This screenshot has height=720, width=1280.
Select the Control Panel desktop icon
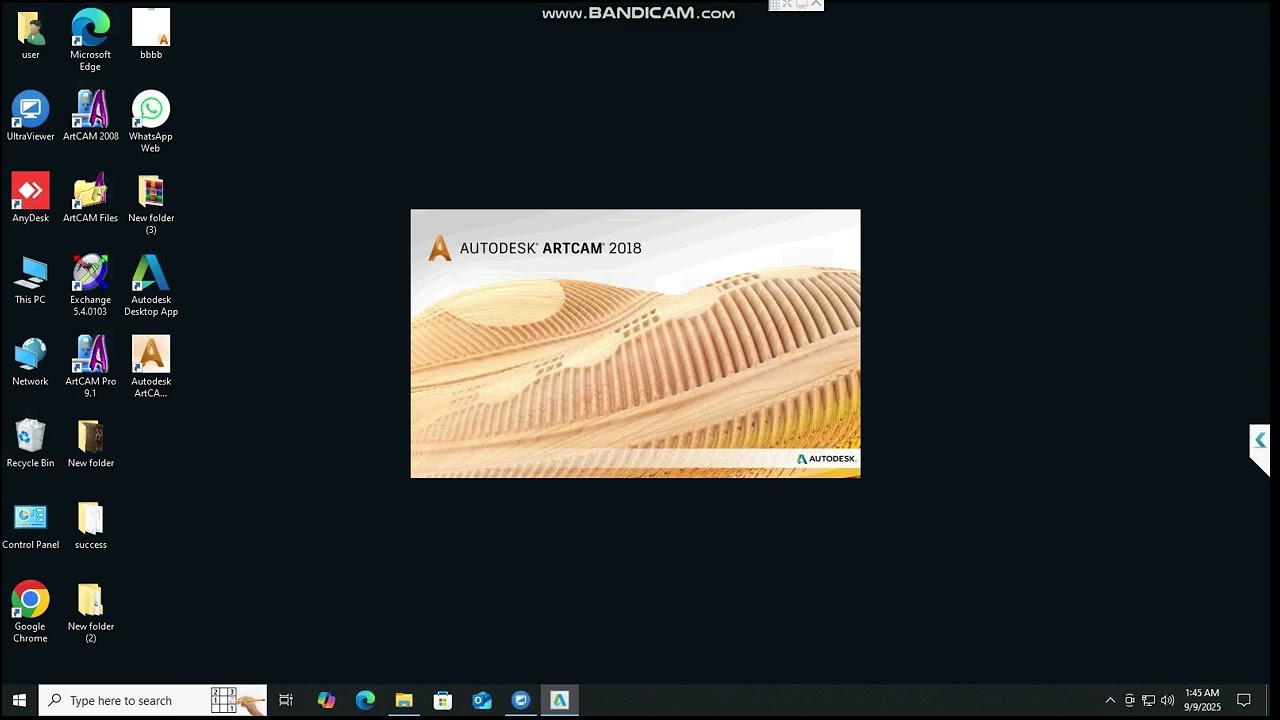(x=30, y=526)
